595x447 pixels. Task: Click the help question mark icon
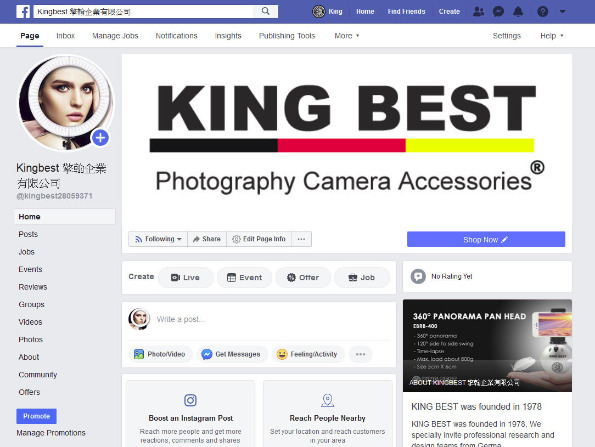point(543,12)
